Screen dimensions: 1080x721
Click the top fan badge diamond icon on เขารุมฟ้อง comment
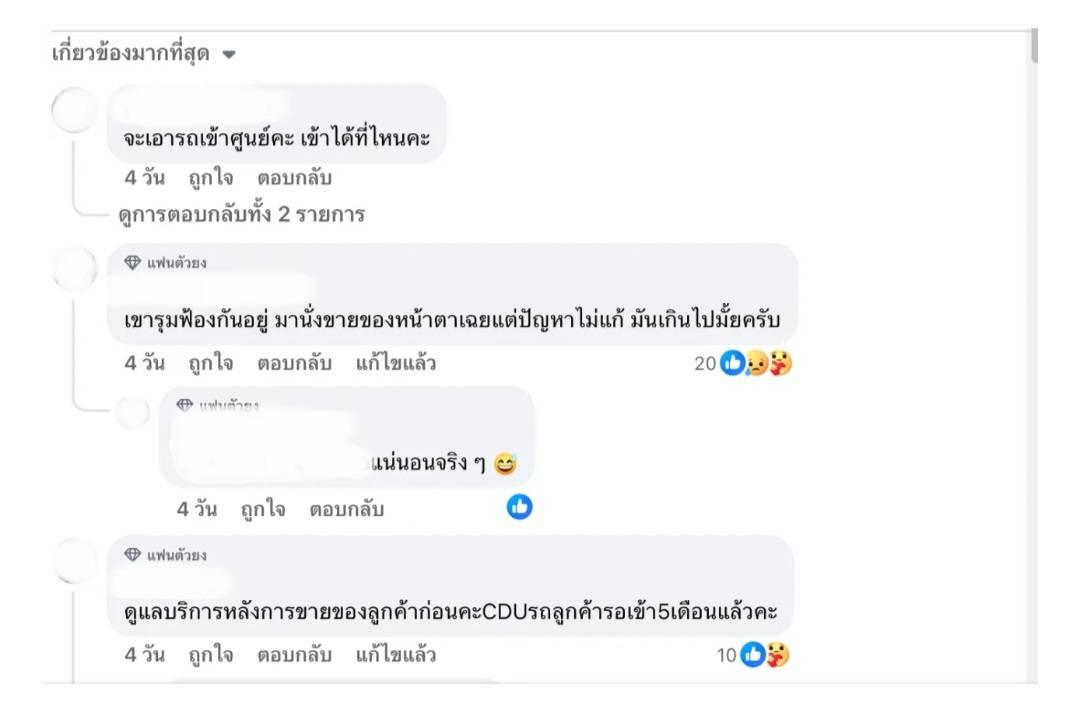[x=132, y=262]
